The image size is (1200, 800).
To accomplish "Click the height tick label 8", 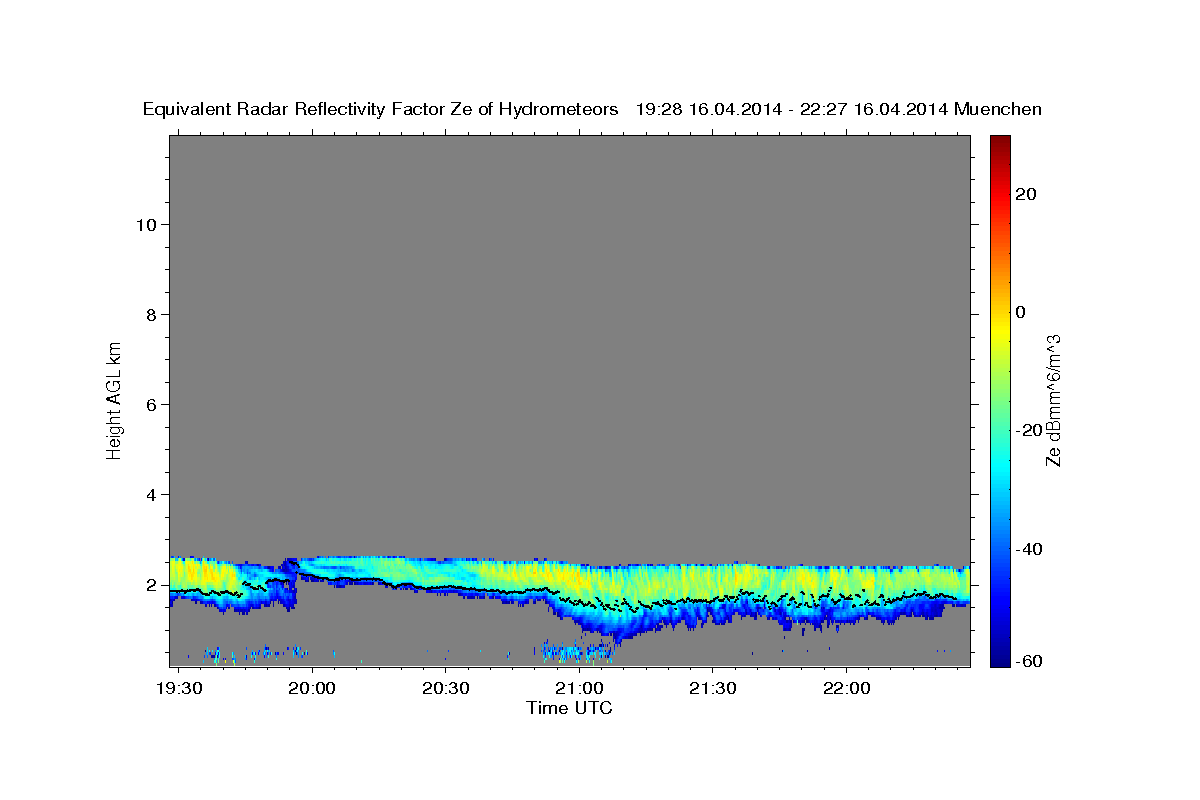I will [149, 314].
